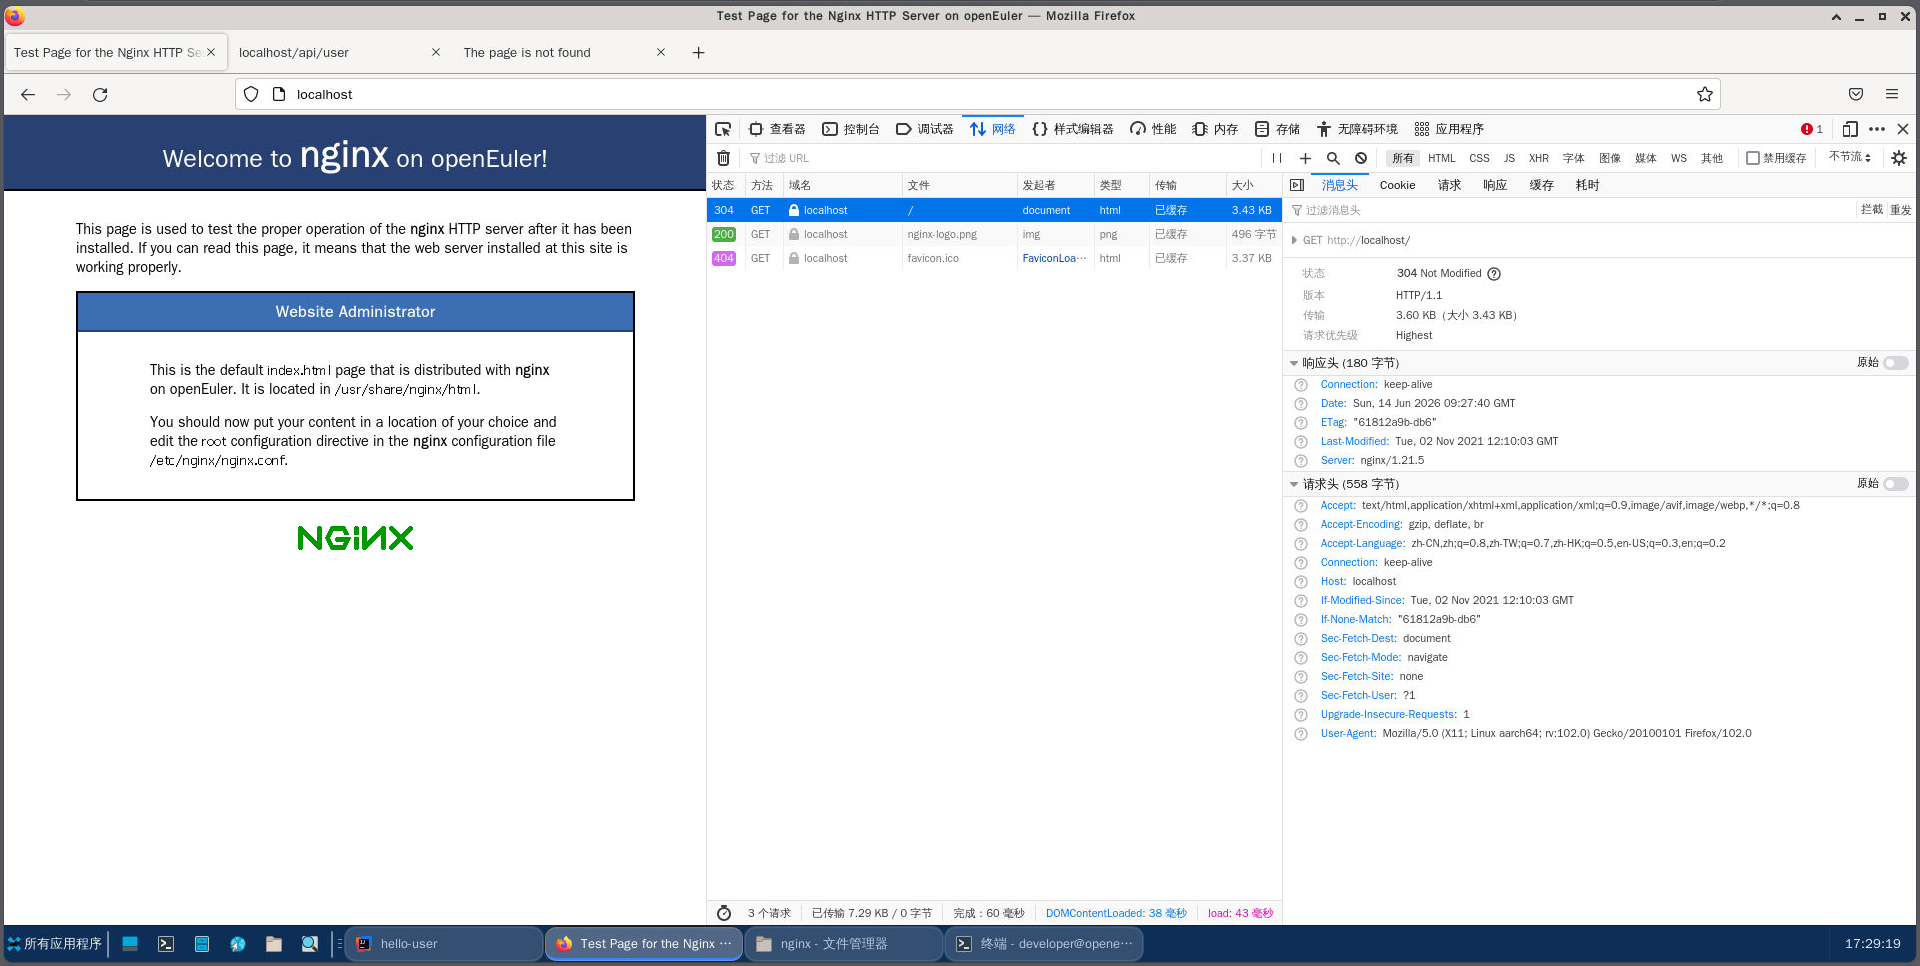Open network settings gear
Screen dimensions: 1920x966
(x=1899, y=158)
